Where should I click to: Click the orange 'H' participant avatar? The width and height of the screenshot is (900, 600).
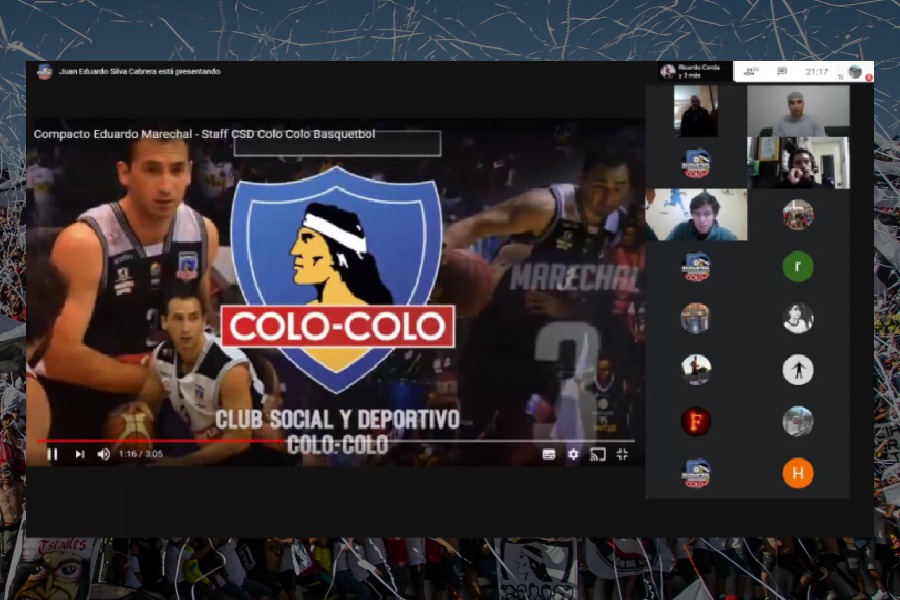(798, 473)
